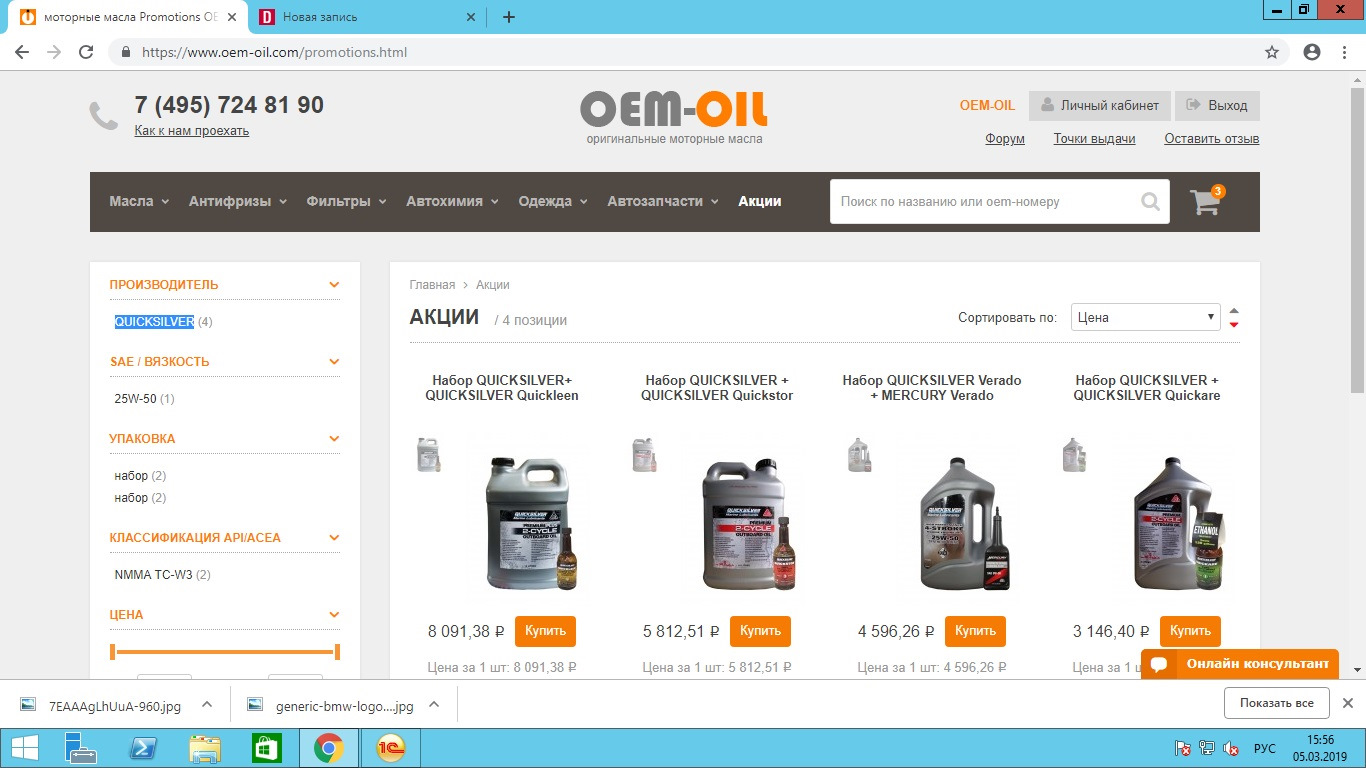
Task: Open the shopping cart icon
Action: point(1207,201)
